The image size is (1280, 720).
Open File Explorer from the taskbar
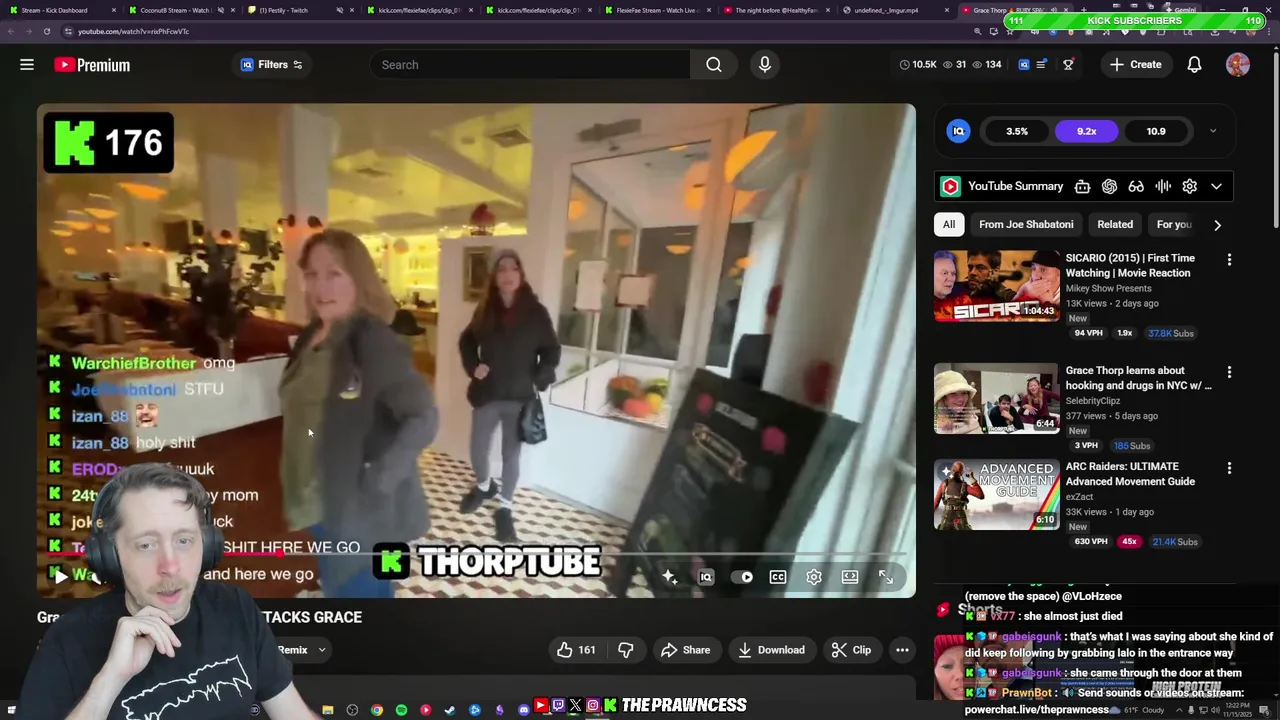click(x=327, y=710)
